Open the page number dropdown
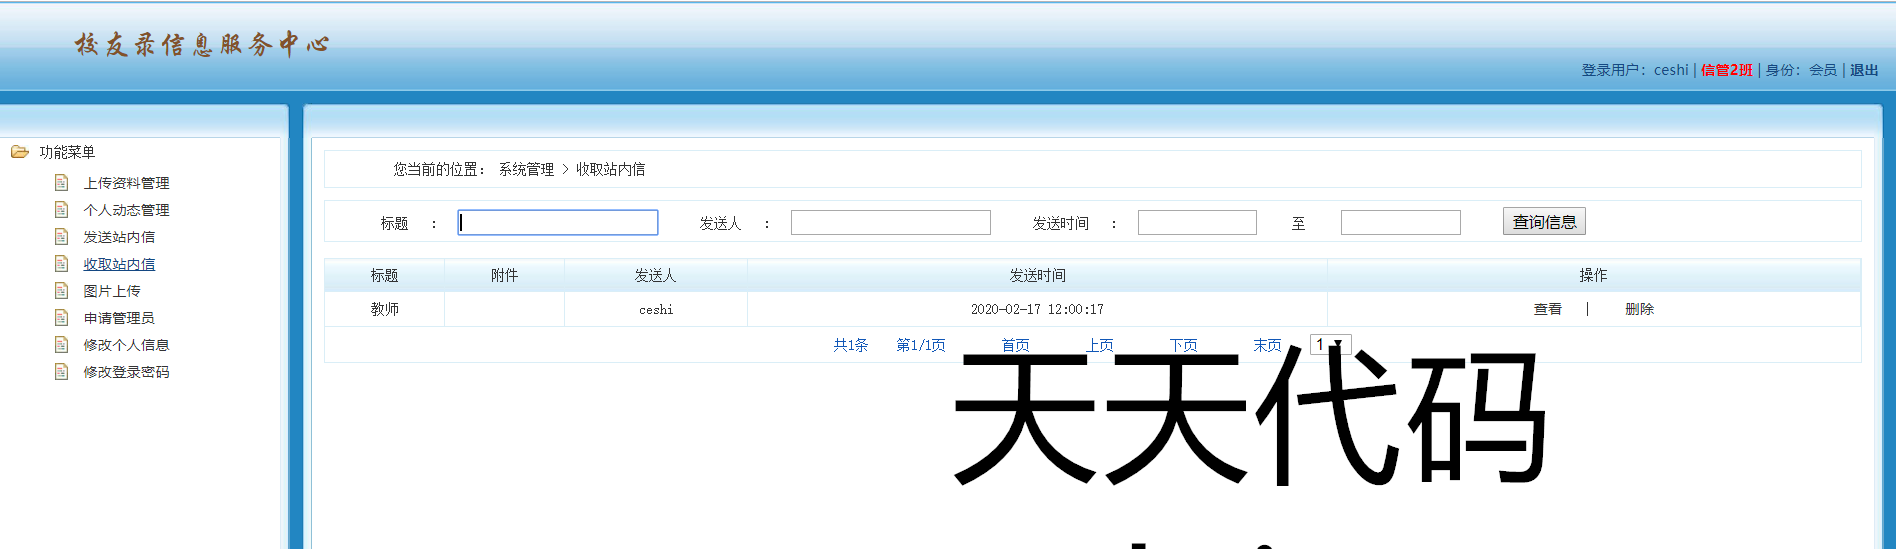The height and width of the screenshot is (549, 1896). (x=1330, y=345)
